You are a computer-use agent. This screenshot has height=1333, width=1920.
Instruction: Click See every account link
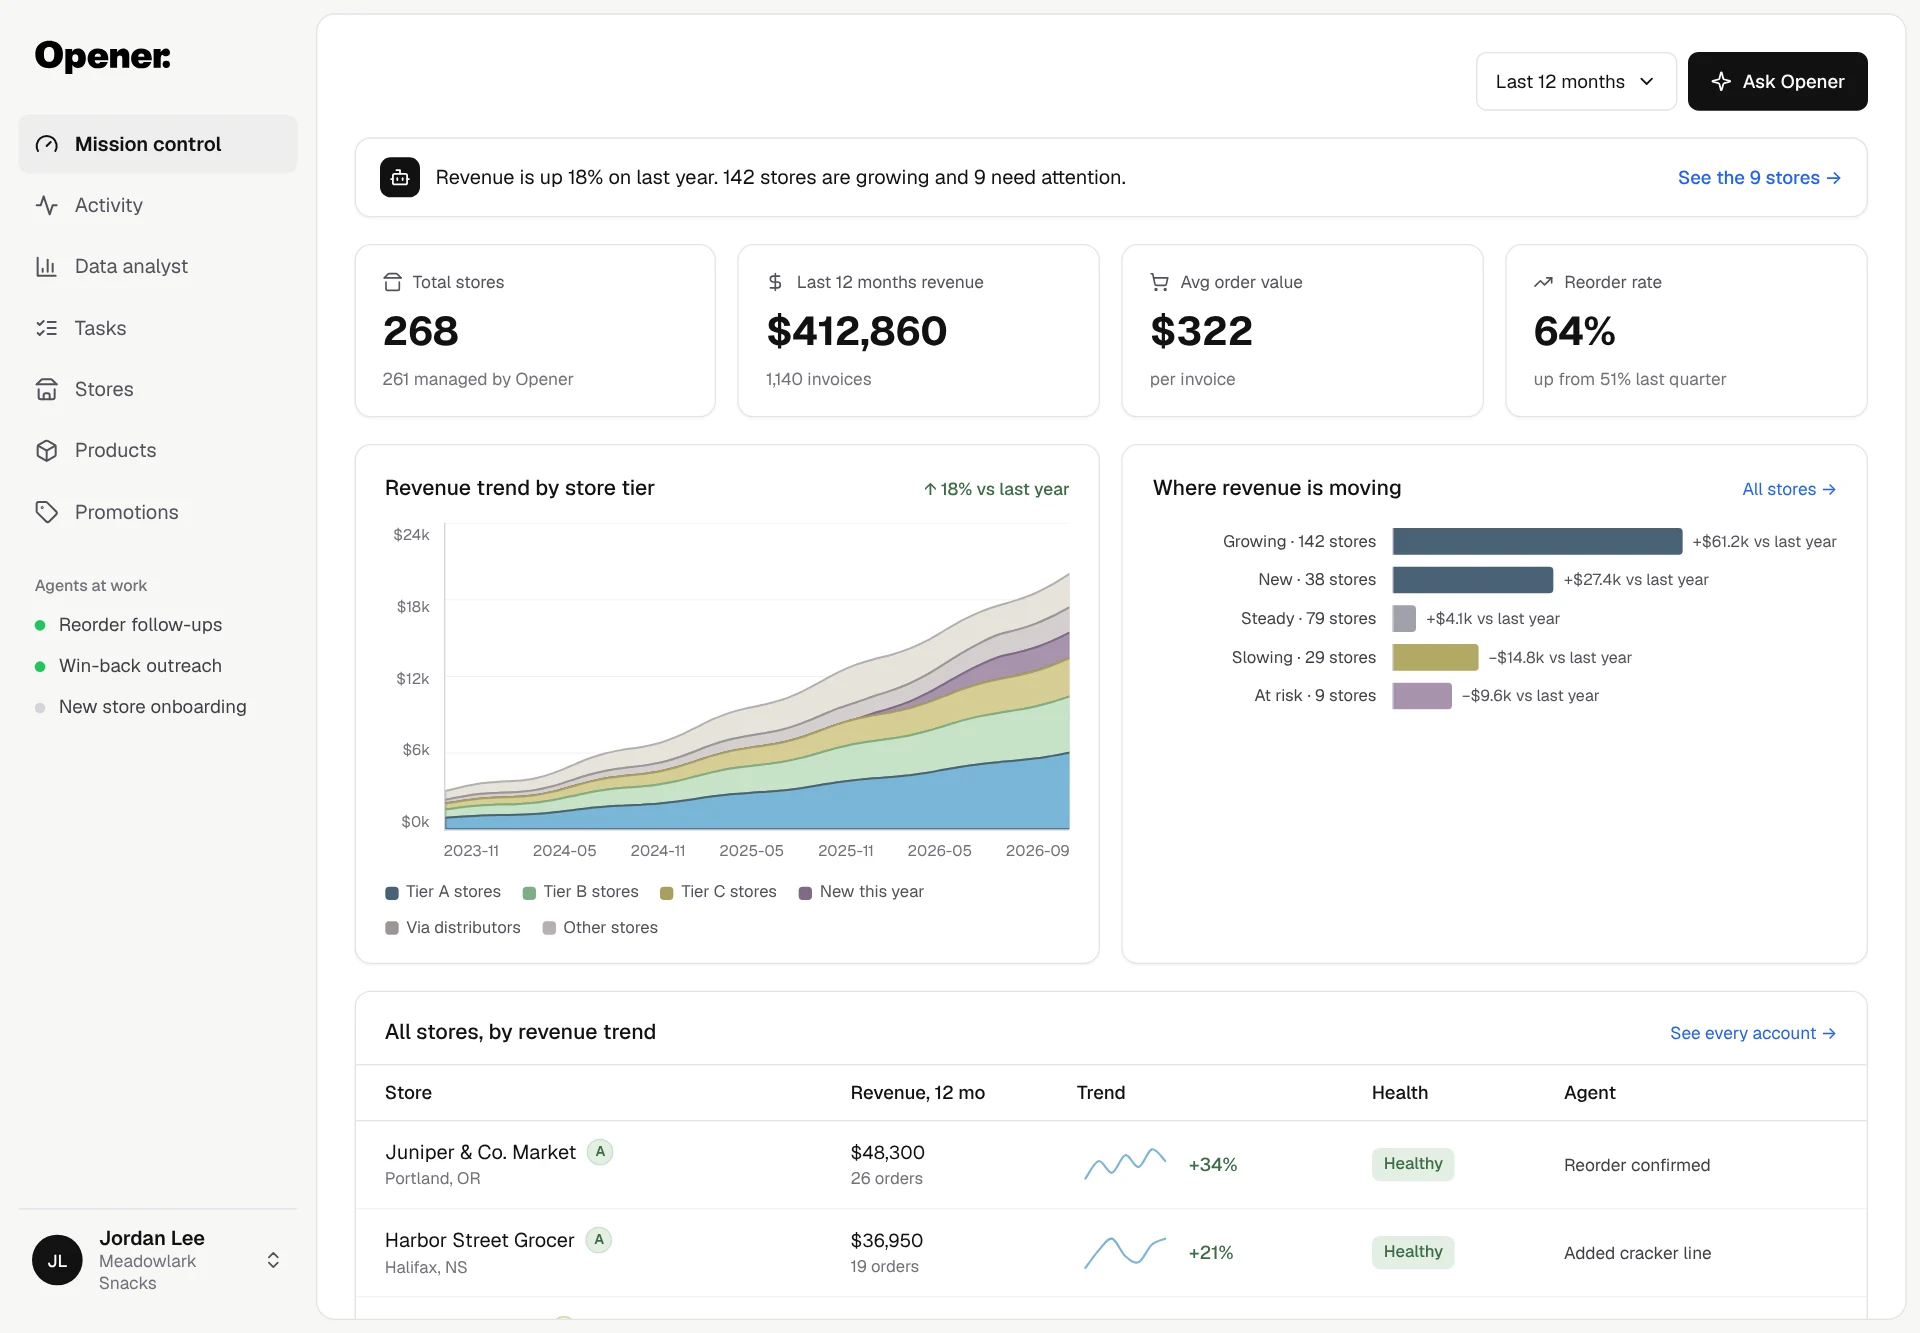tap(1753, 1033)
